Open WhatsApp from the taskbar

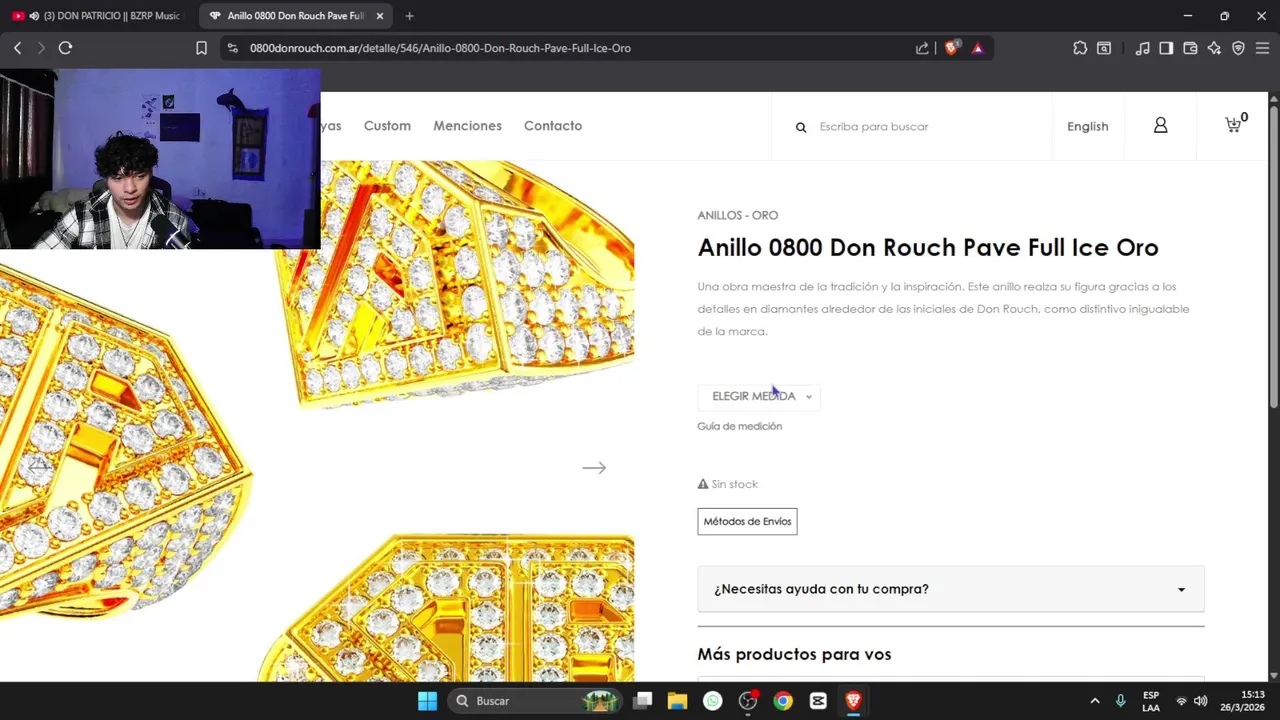tap(712, 701)
